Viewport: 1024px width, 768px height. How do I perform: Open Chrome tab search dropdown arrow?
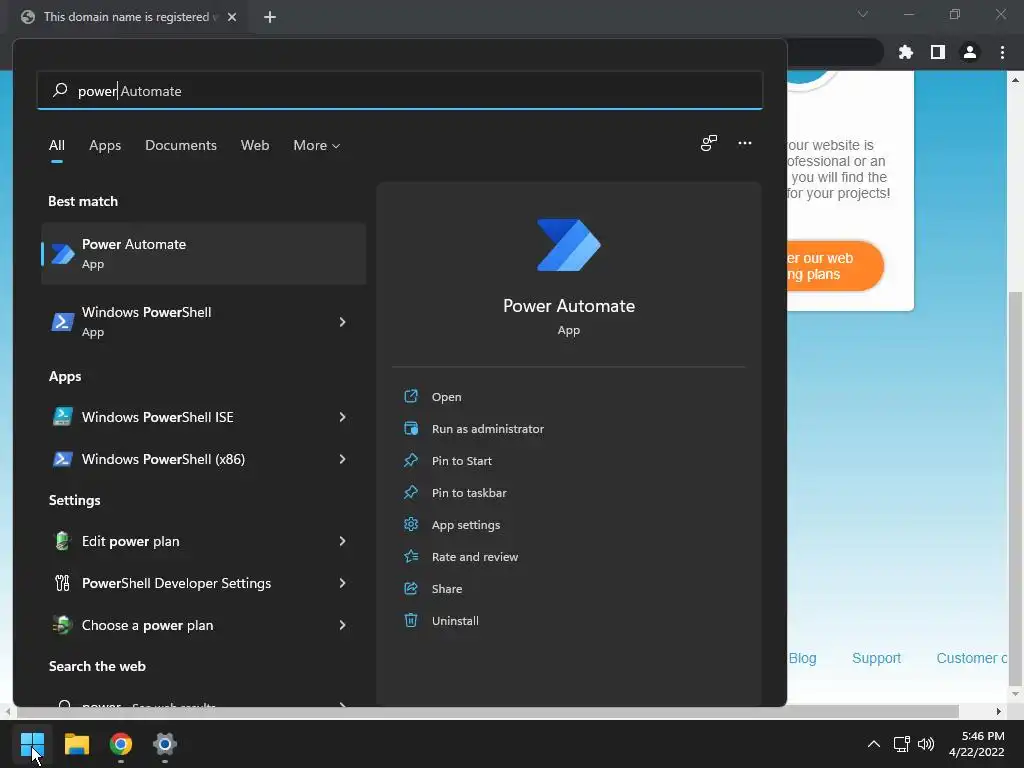point(863,14)
